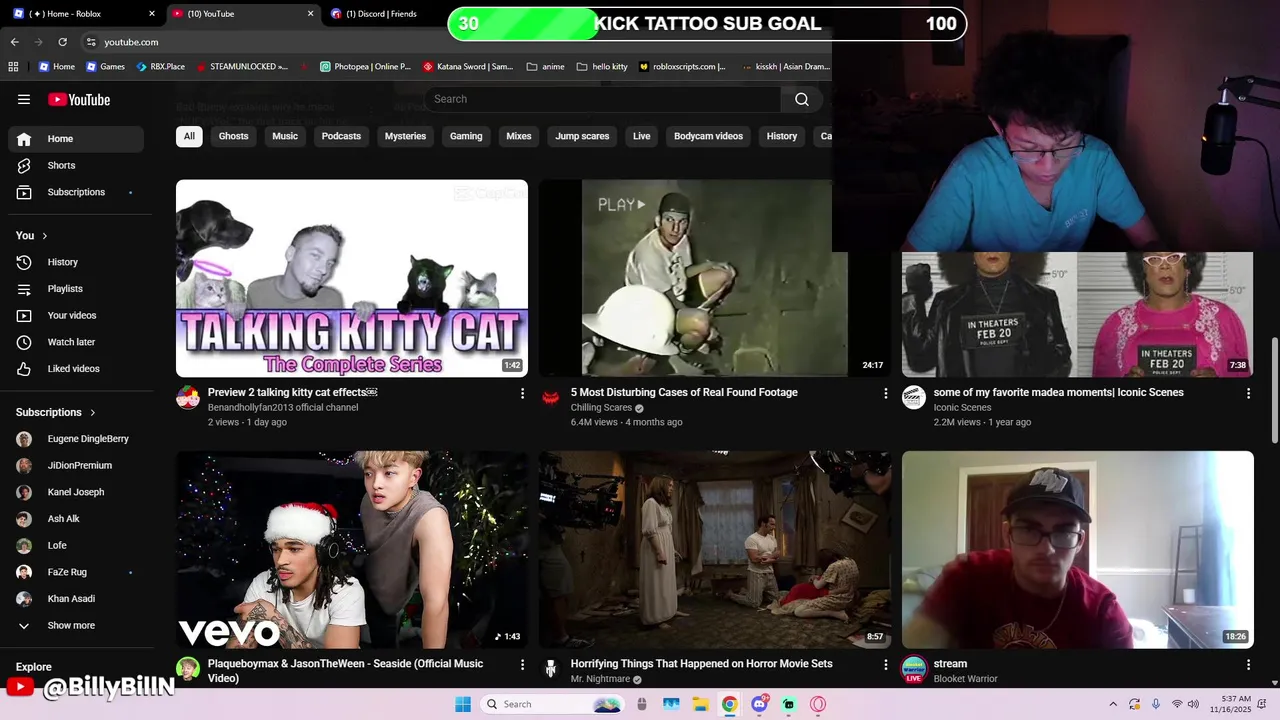1280x720 pixels.
Task: Open Playlists in the sidebar
Action: click(76, 289)
